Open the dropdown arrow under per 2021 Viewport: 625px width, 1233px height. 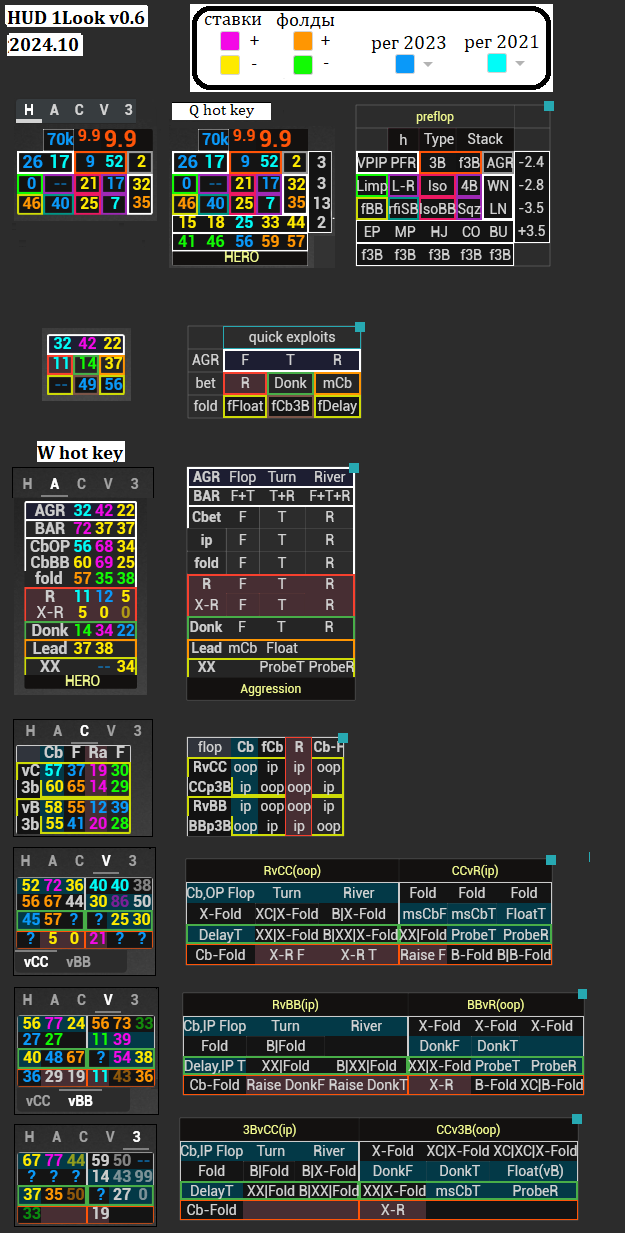pos(519,64)
